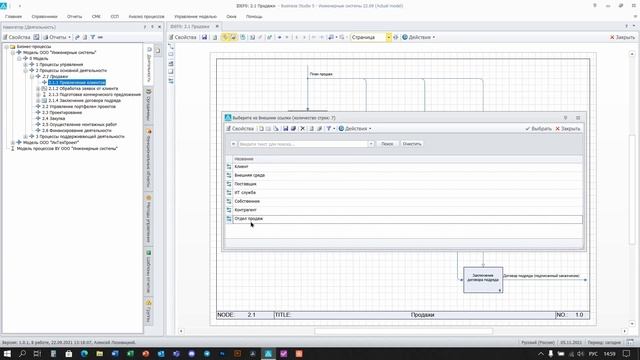The image size is (640, 360).
Task: Open the Действия menu in the diagram toolbar
Action: [x=418, y=37]
